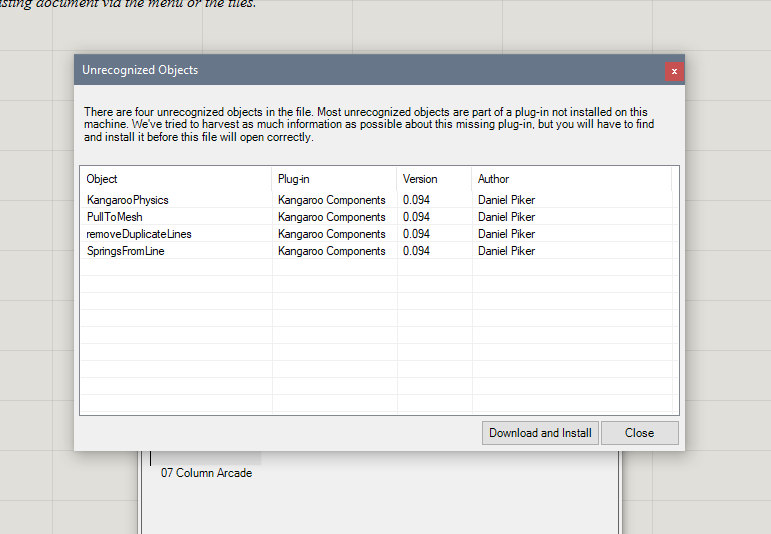Screen dimensions: 771x534
Task: Click Daniel Piker in the removeDuplicateLines row
Action: coord(506,234)
